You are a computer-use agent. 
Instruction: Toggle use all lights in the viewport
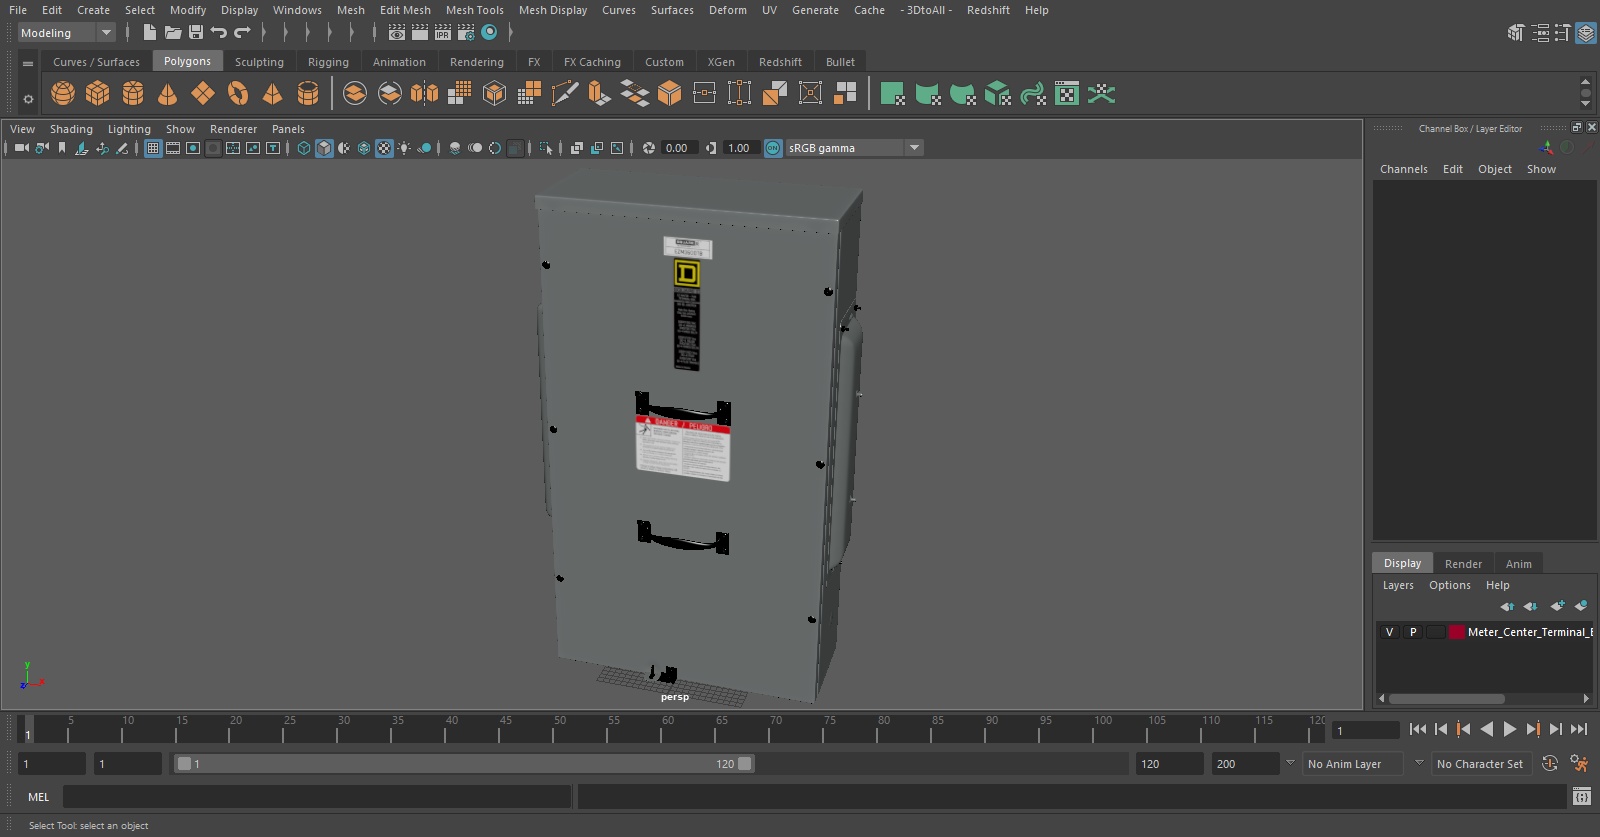[404, 148]
